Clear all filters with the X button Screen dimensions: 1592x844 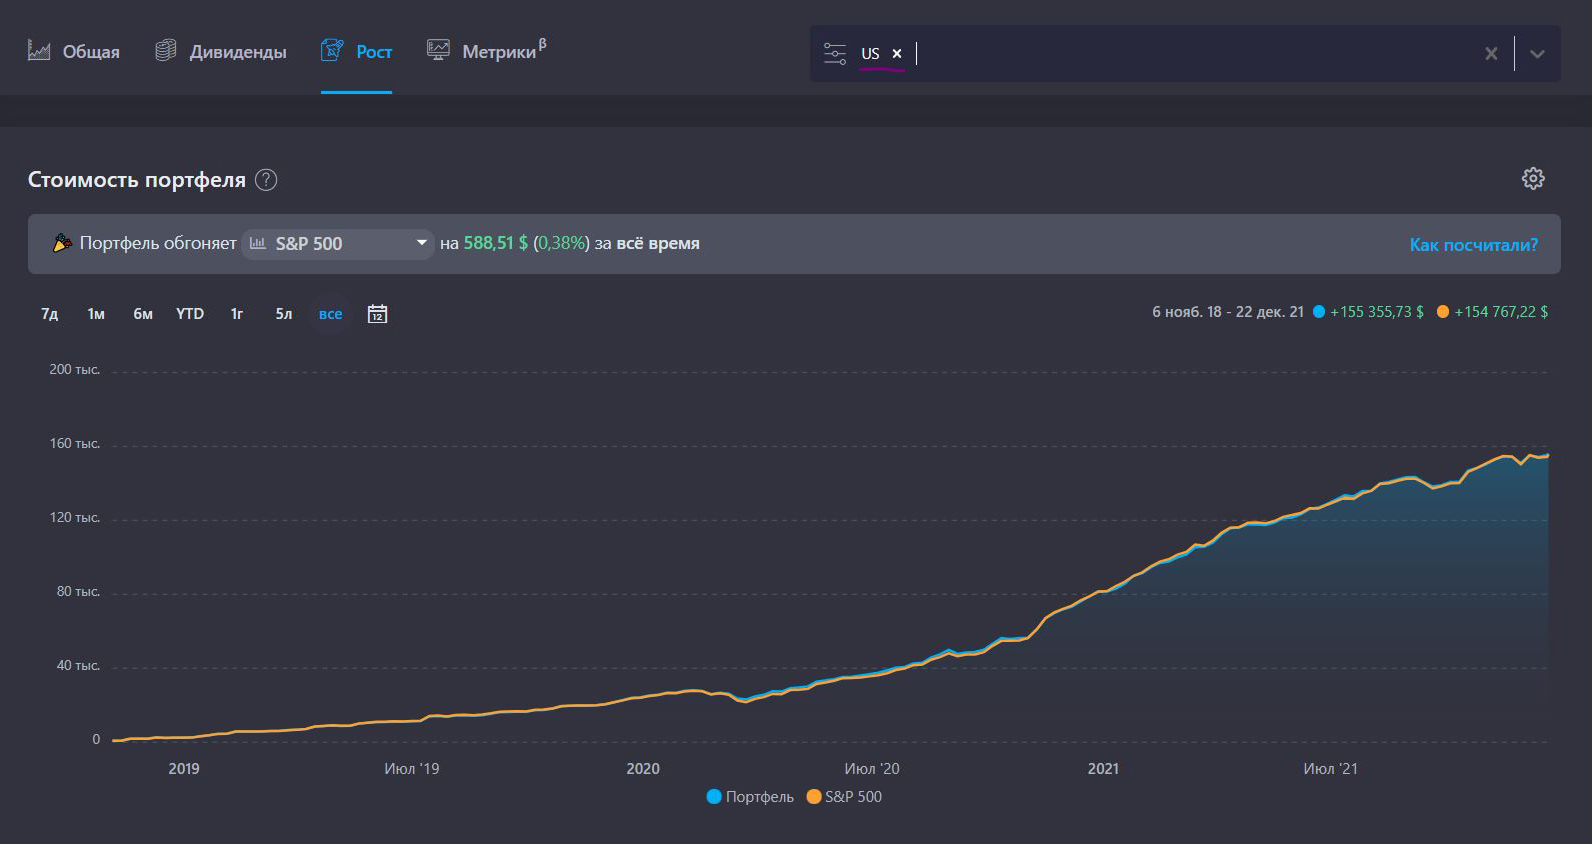pos(1491,54)
